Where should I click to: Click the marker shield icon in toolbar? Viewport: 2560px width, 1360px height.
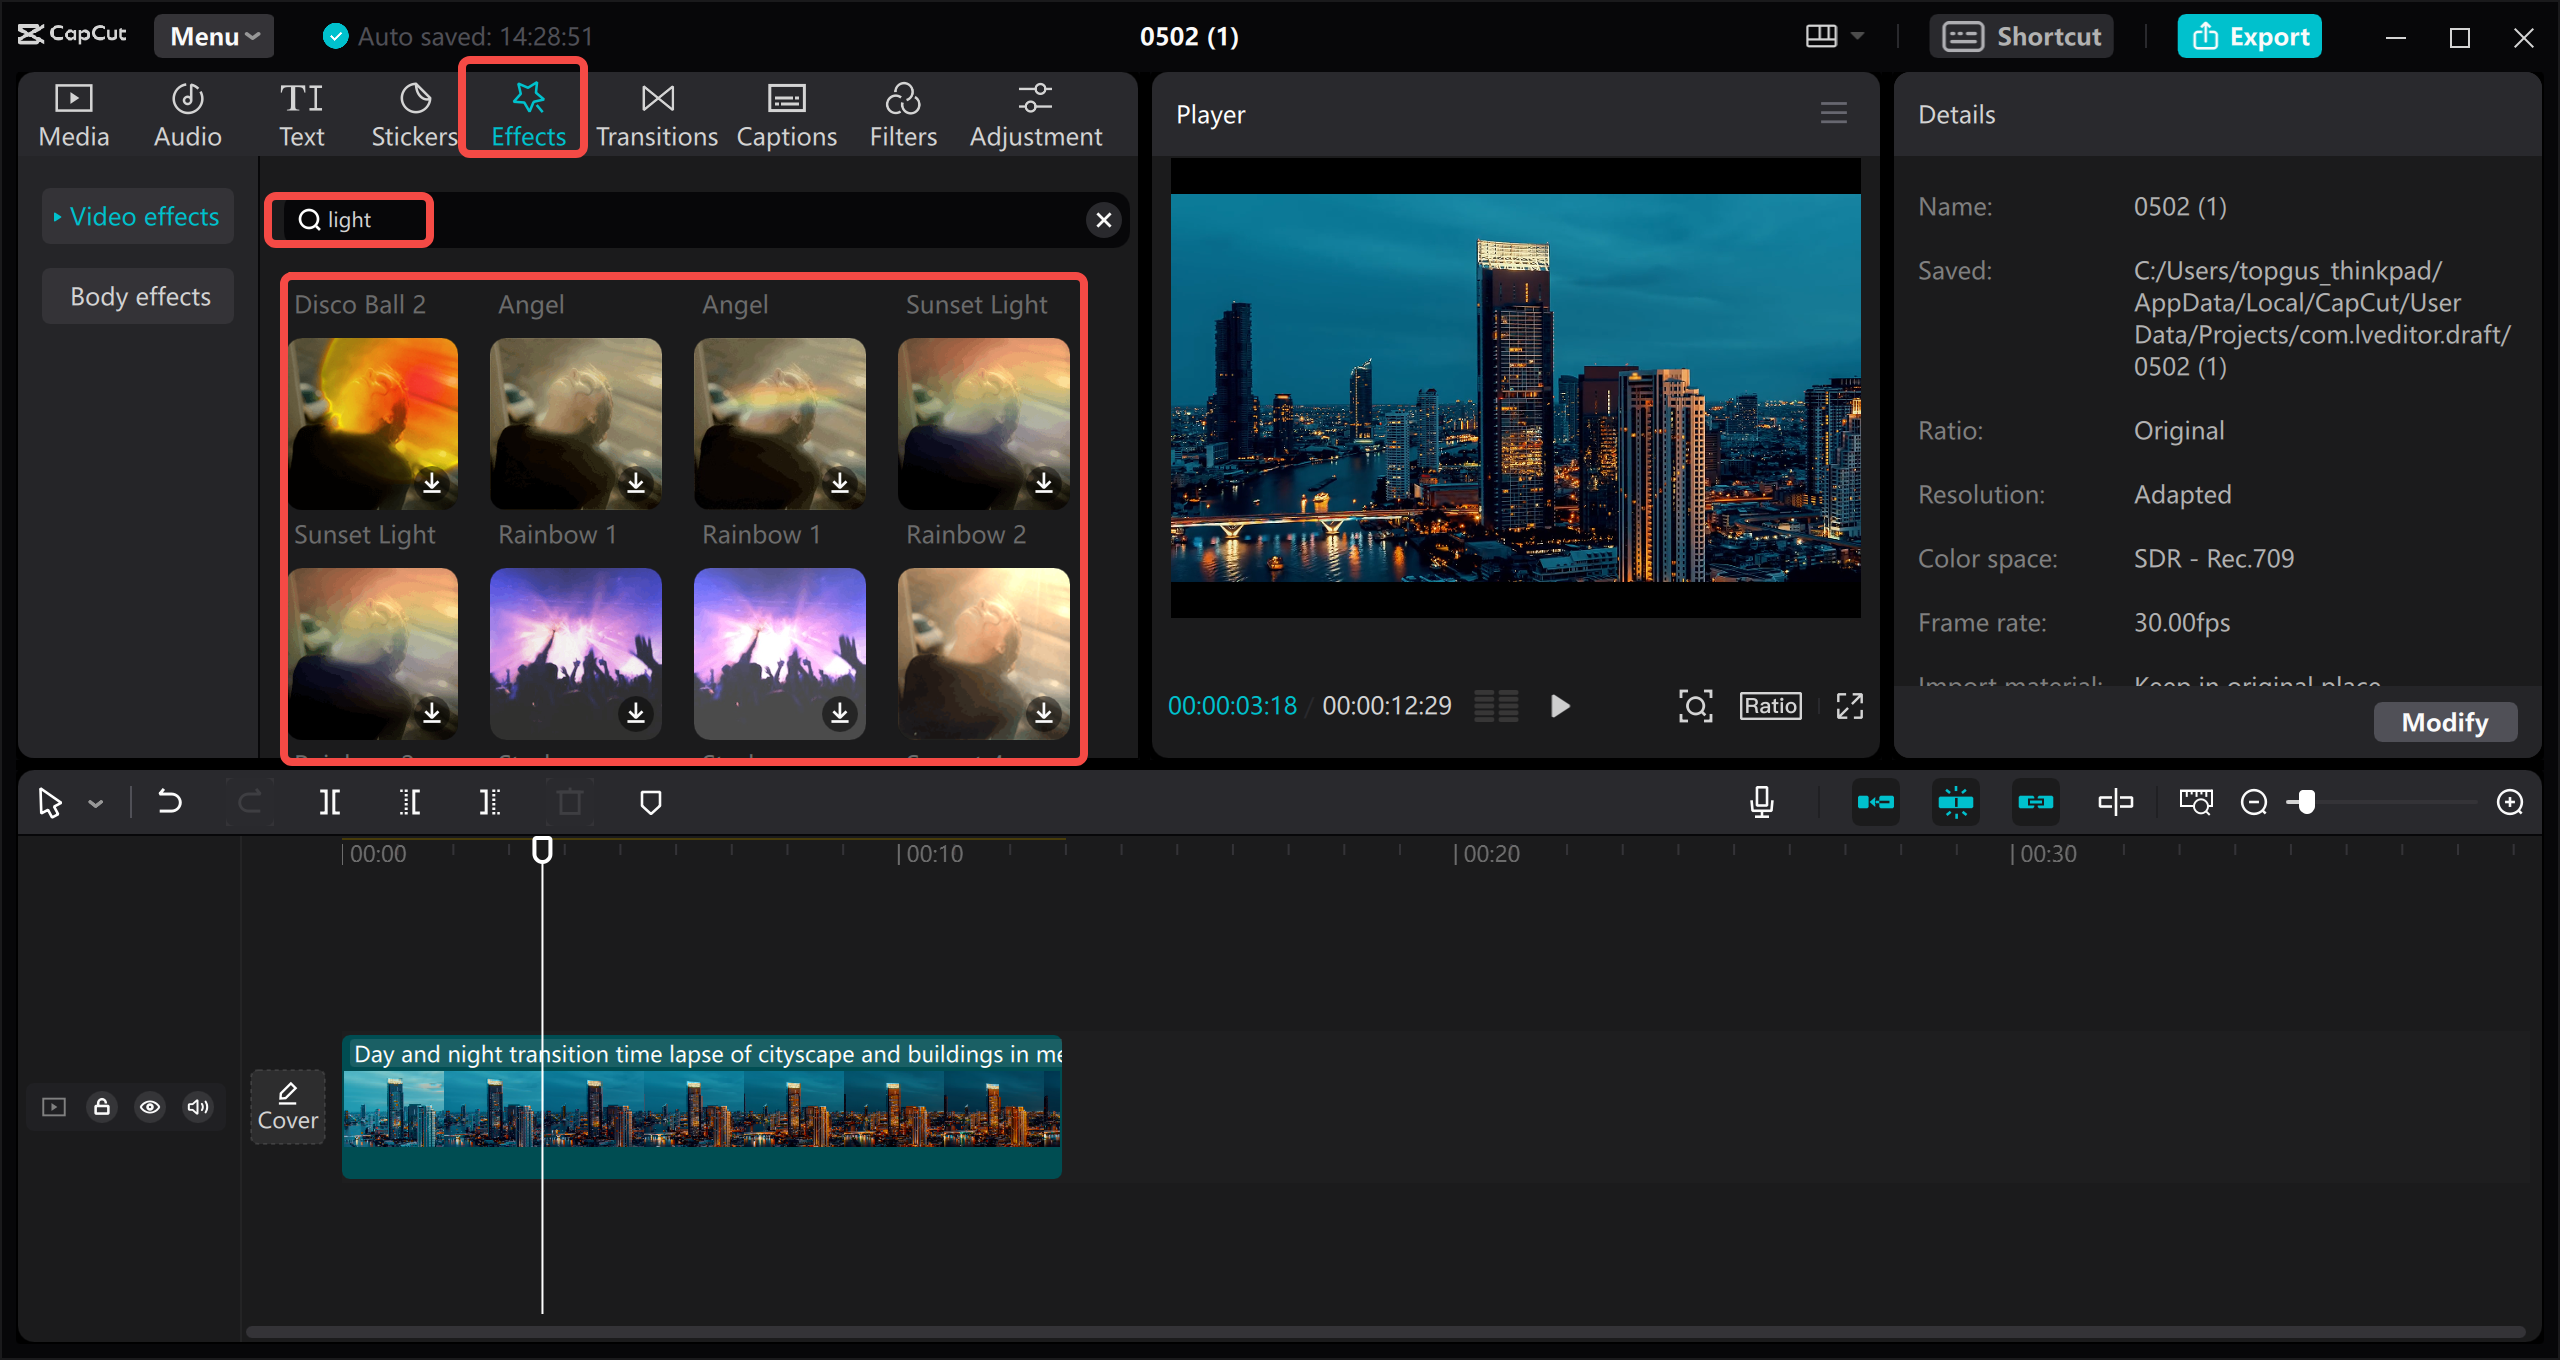tap(651, 802)
